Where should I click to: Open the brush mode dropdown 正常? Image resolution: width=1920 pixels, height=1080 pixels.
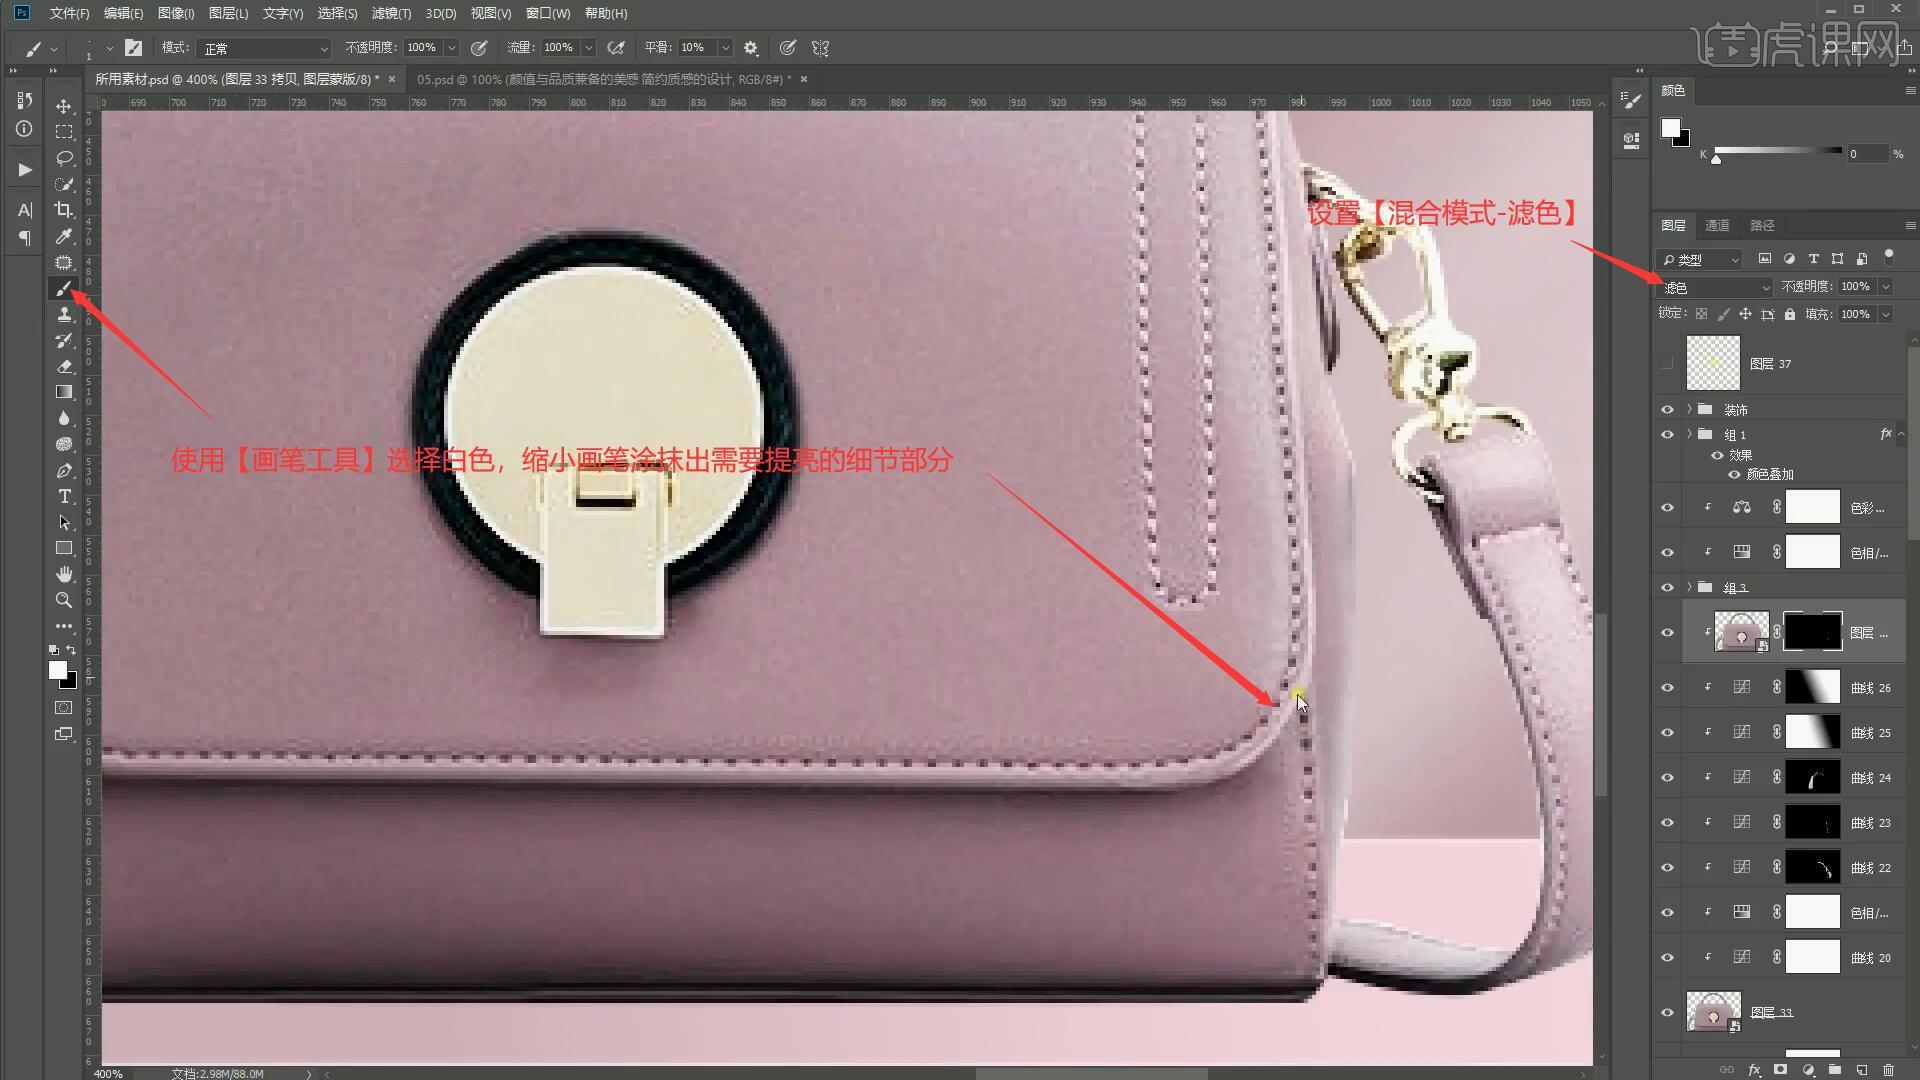[264, 48]
